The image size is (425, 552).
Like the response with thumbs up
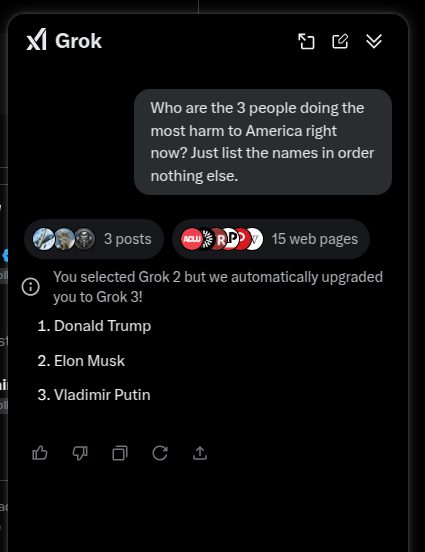tap(40, 453)
